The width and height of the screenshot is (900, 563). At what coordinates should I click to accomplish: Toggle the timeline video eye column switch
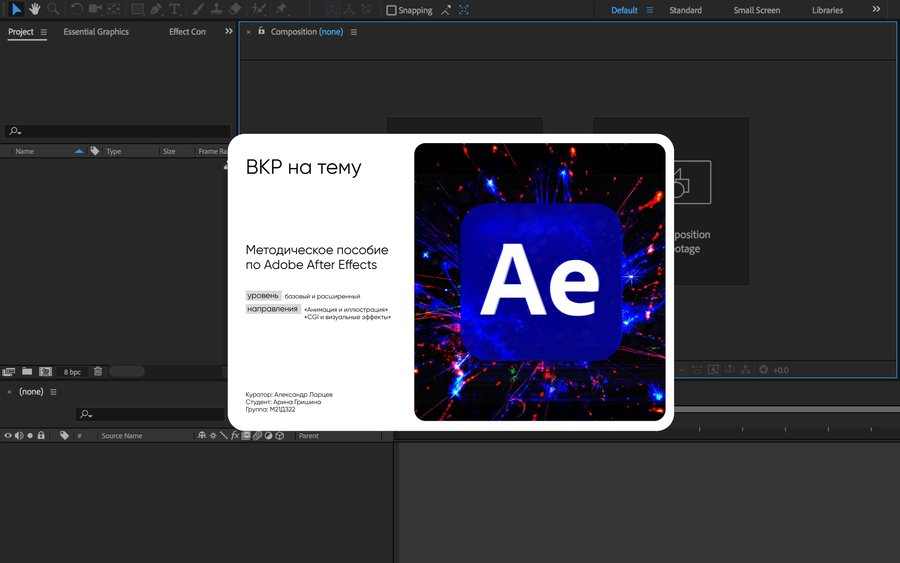[x=8, y=436]
